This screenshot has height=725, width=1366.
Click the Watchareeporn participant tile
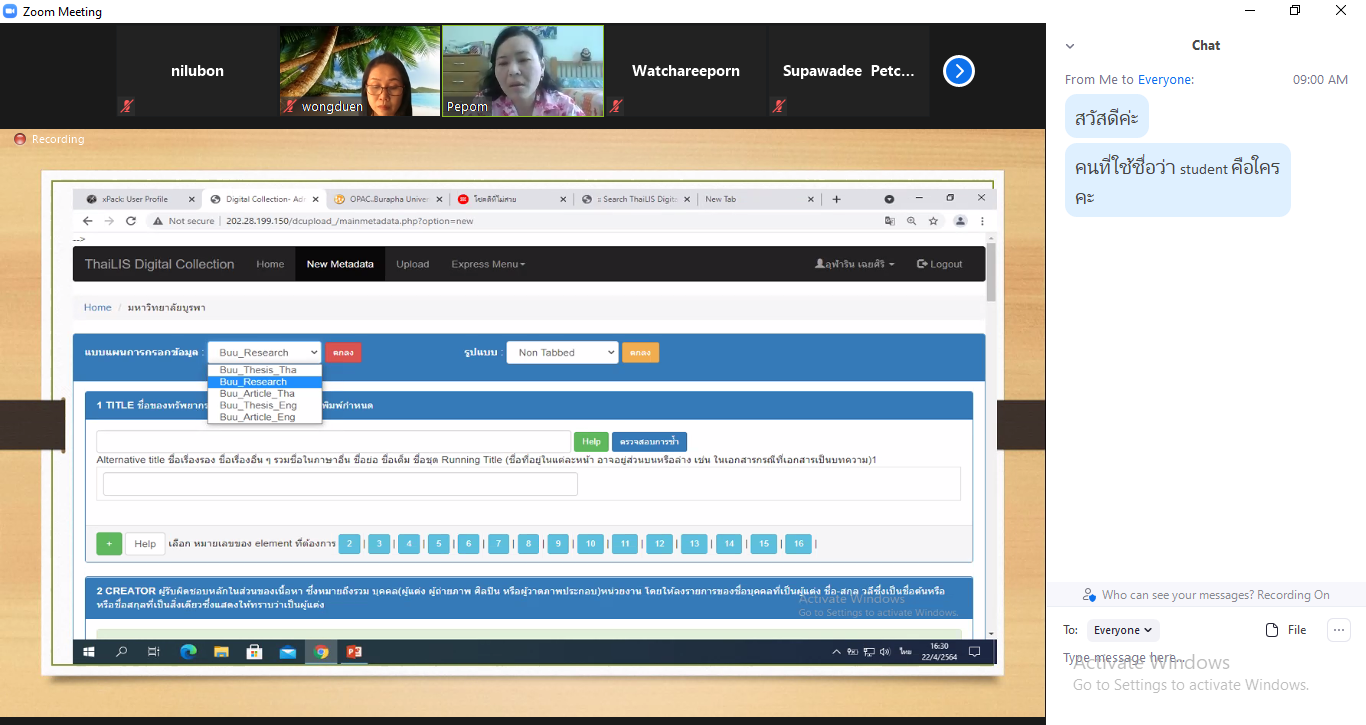(x=685, y=71)
